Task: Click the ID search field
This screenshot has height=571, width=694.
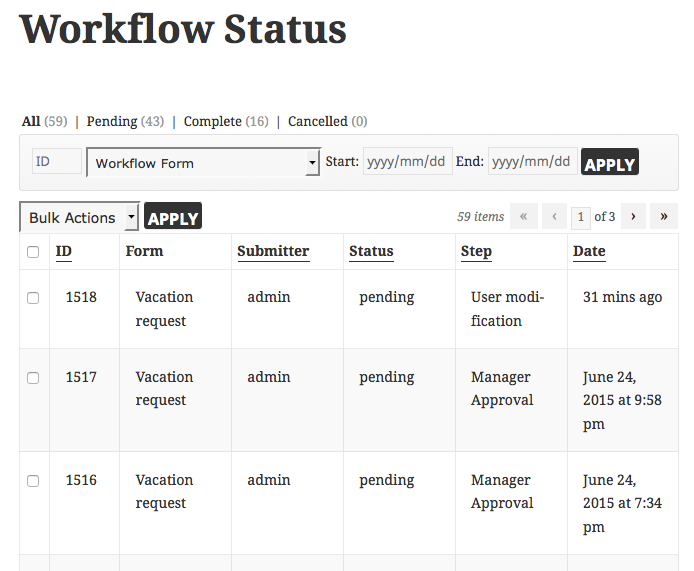Action: tap(57, 162)
